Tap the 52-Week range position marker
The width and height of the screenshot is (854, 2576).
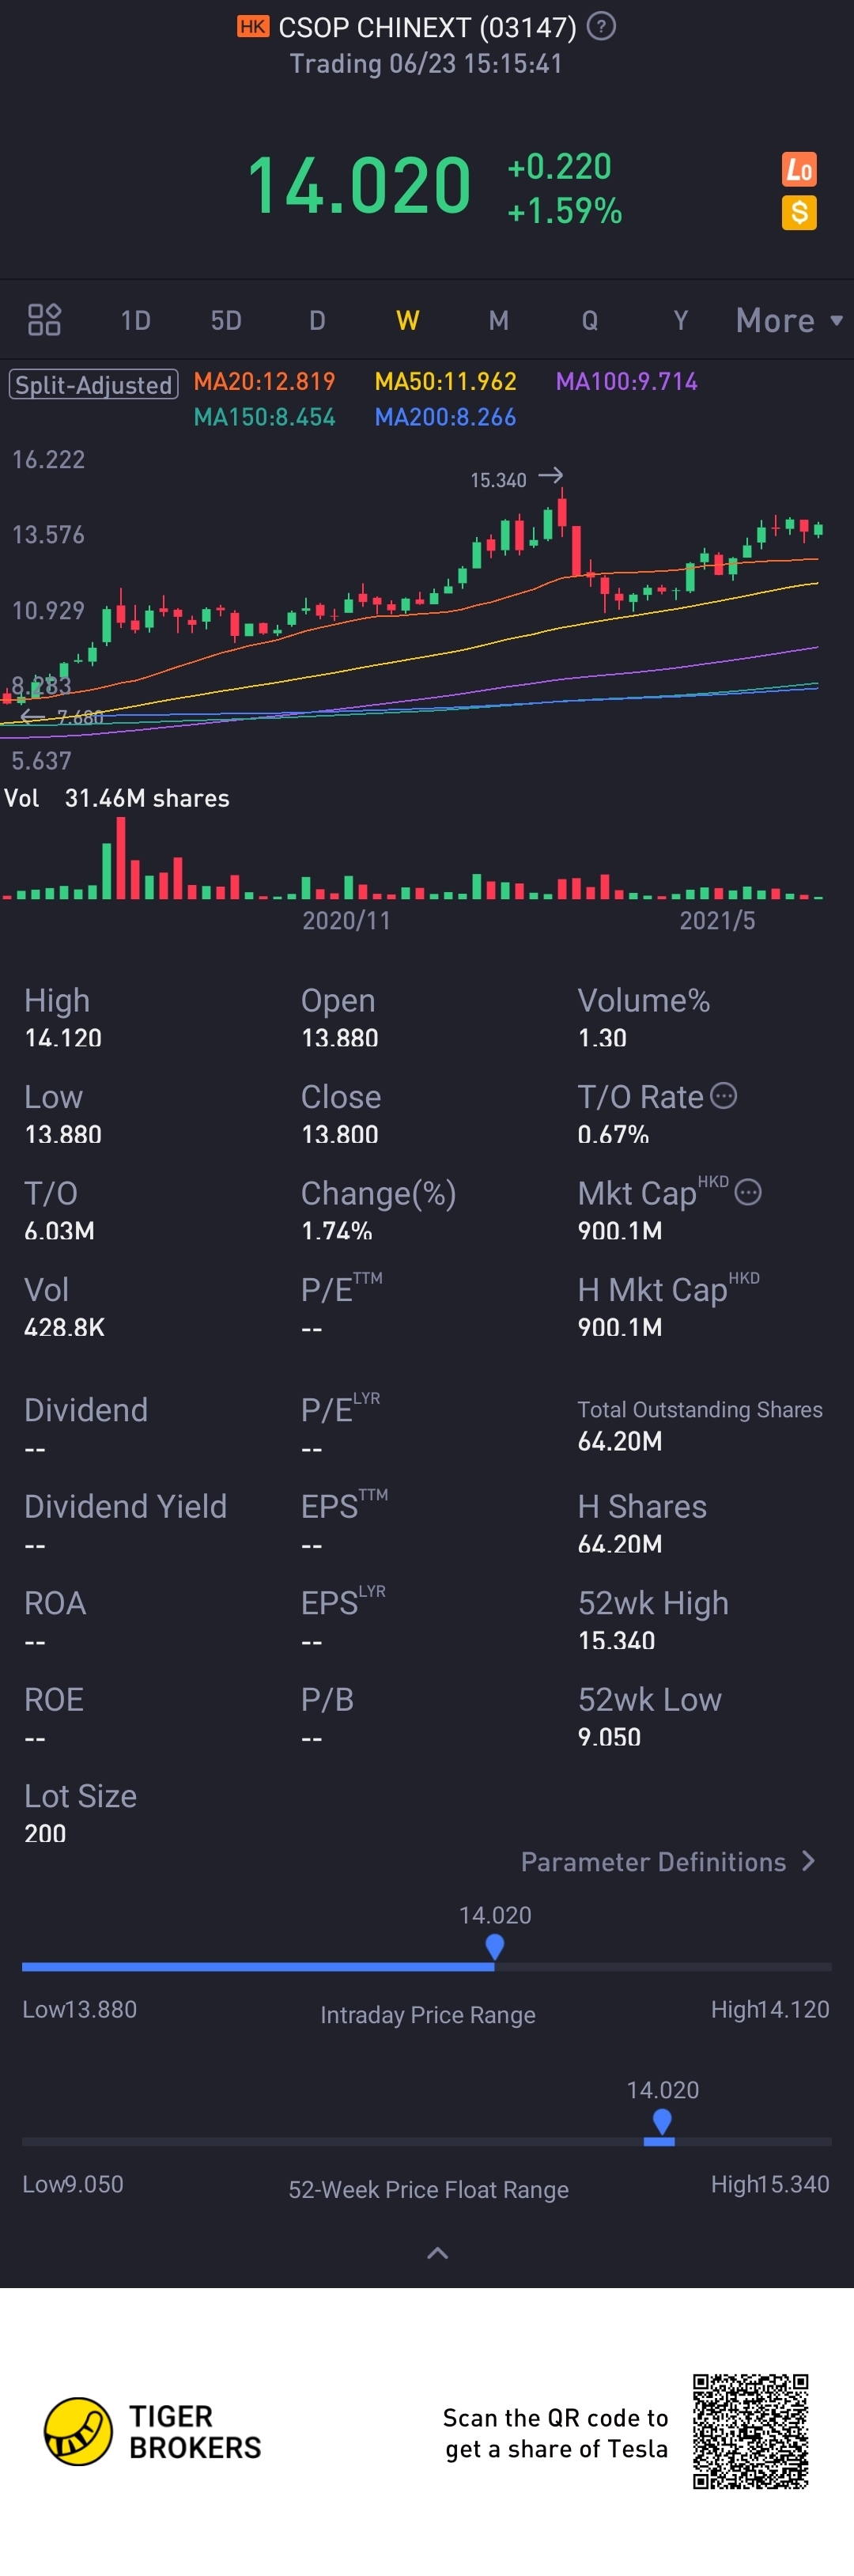coord(661,2122)
